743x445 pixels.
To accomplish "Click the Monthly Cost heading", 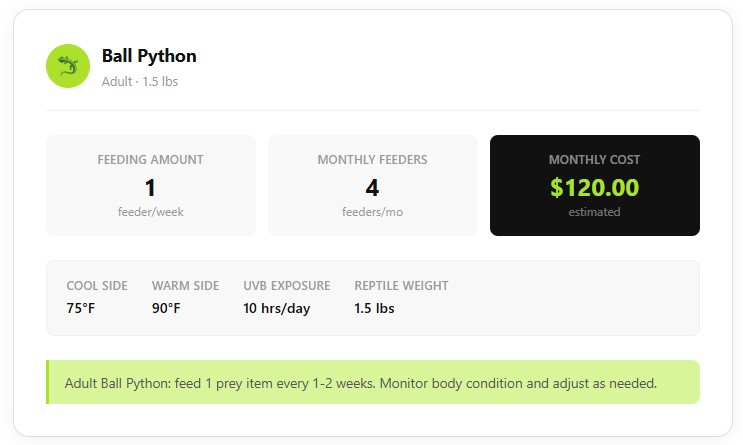I will coord(594,159).
